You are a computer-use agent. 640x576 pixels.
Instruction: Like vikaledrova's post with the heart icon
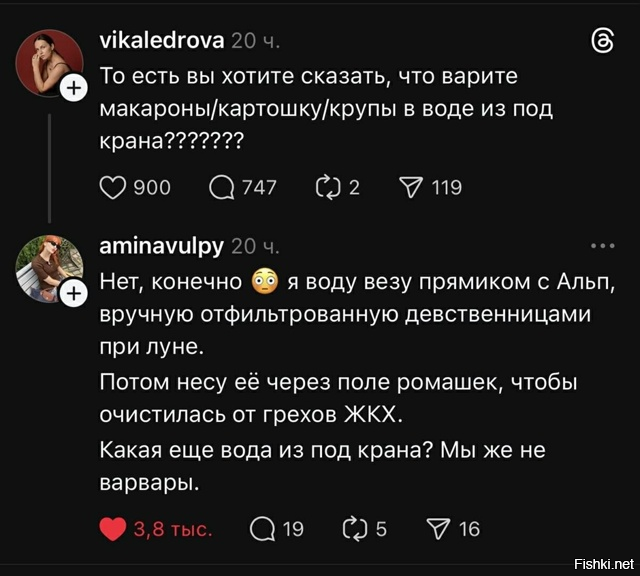pos(116,187)
